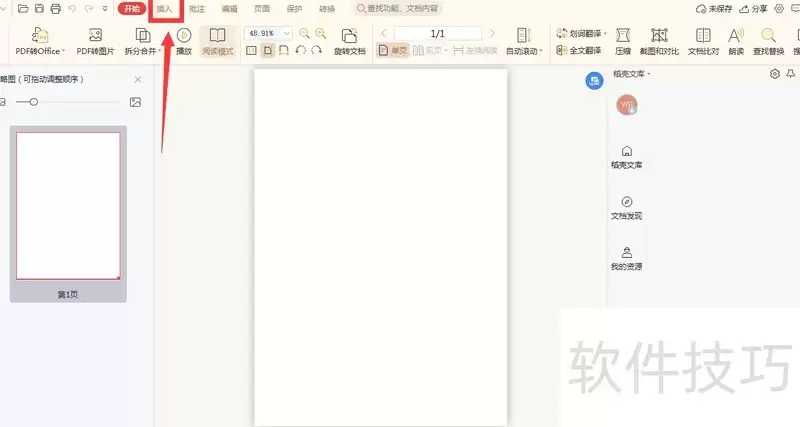Click large thumbnail icon beside slider
This screenshot has height=427, width=800.
coord(135,102)
